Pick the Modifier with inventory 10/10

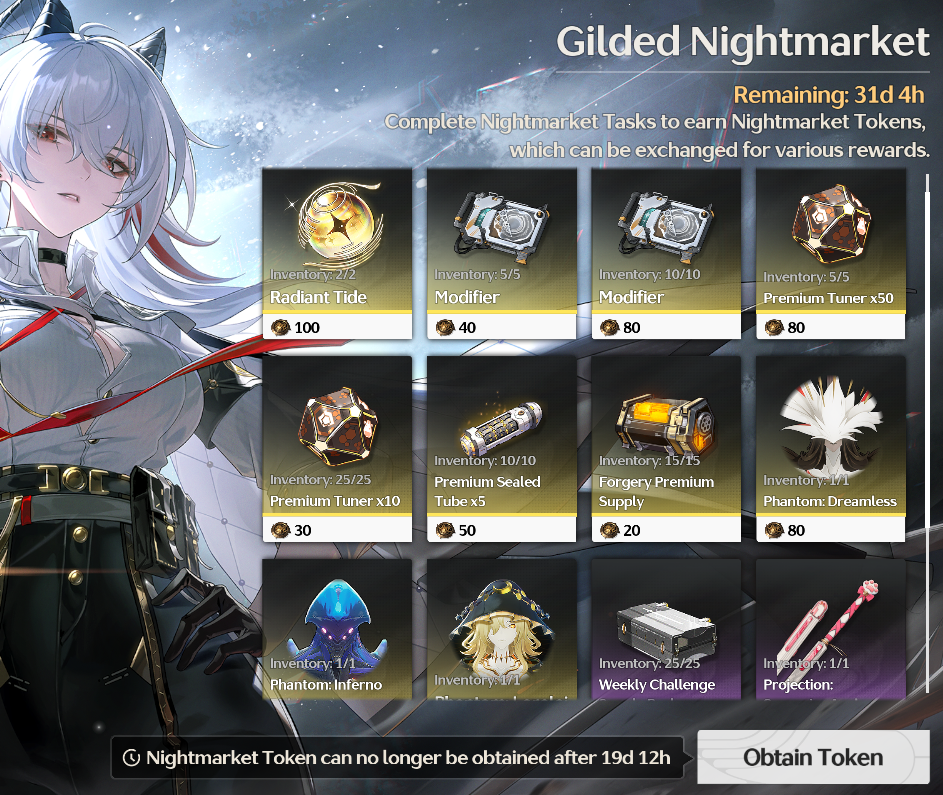[666, 253]
